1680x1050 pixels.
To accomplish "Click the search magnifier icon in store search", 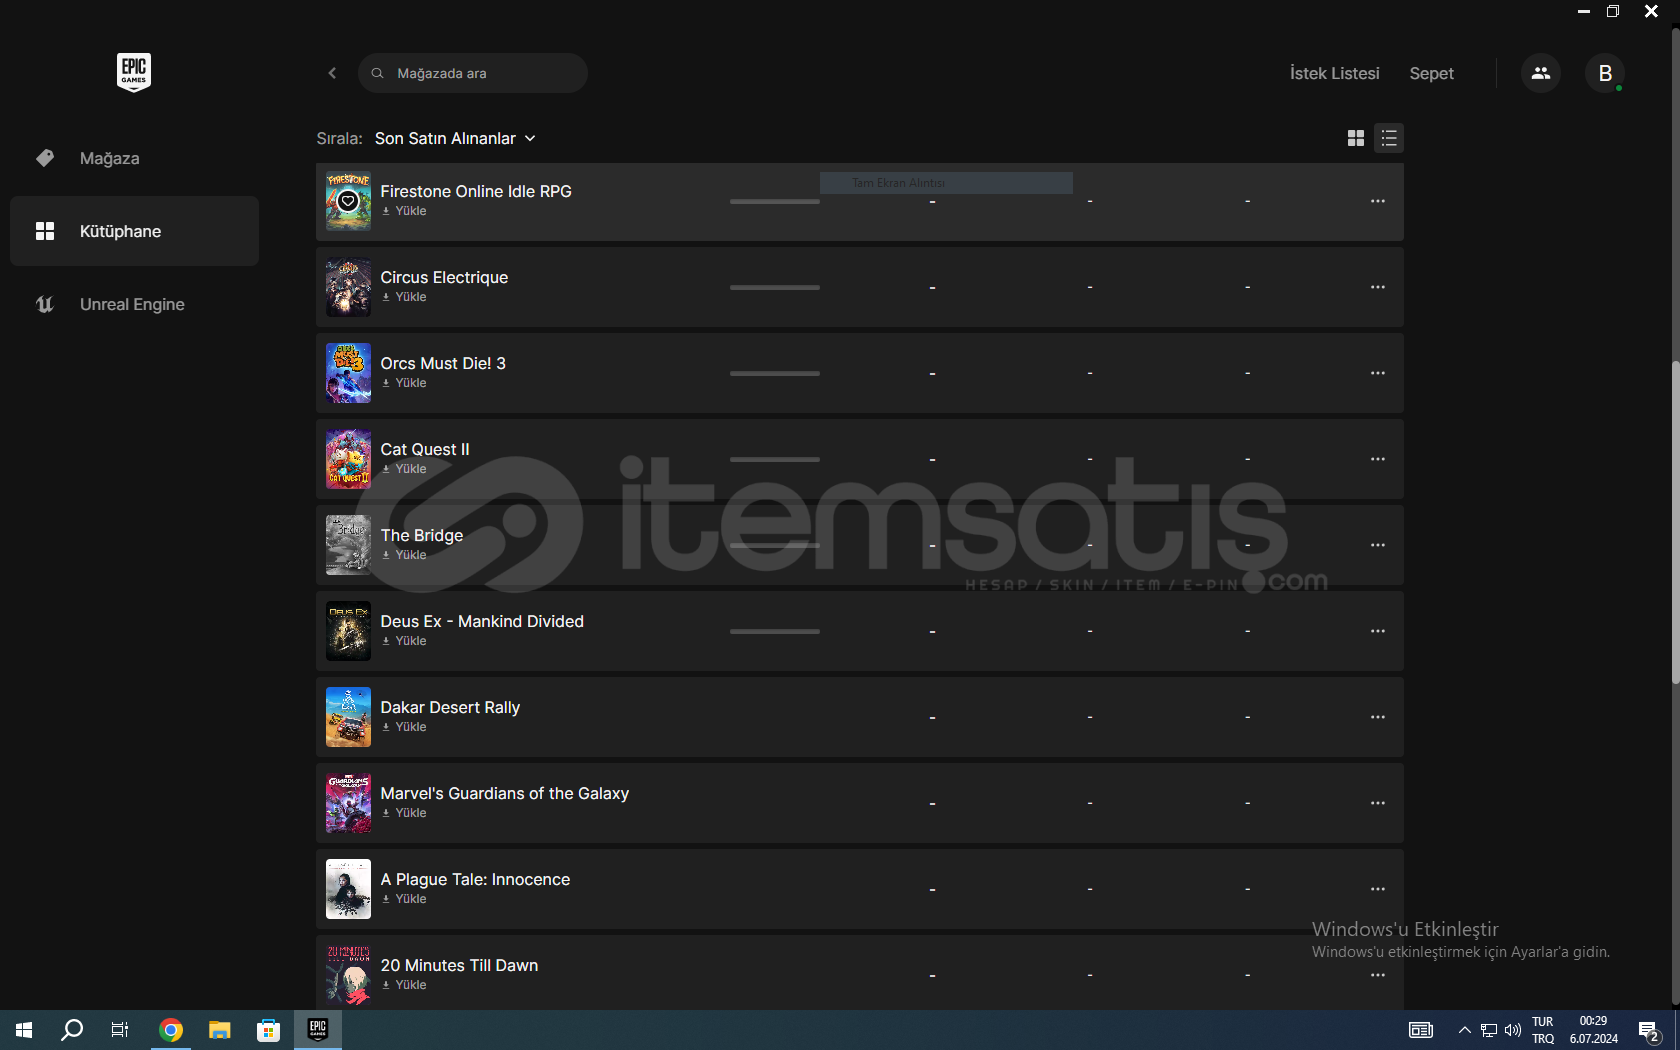I will [x=377, y=73].
